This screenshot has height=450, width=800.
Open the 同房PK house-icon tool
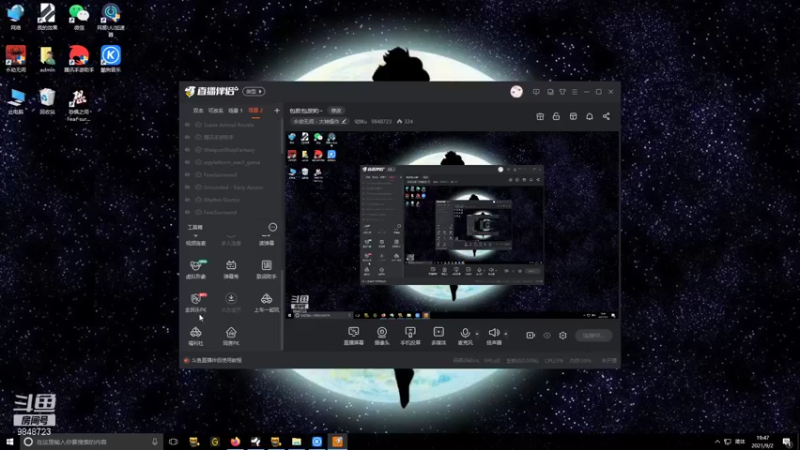[231, 337]
